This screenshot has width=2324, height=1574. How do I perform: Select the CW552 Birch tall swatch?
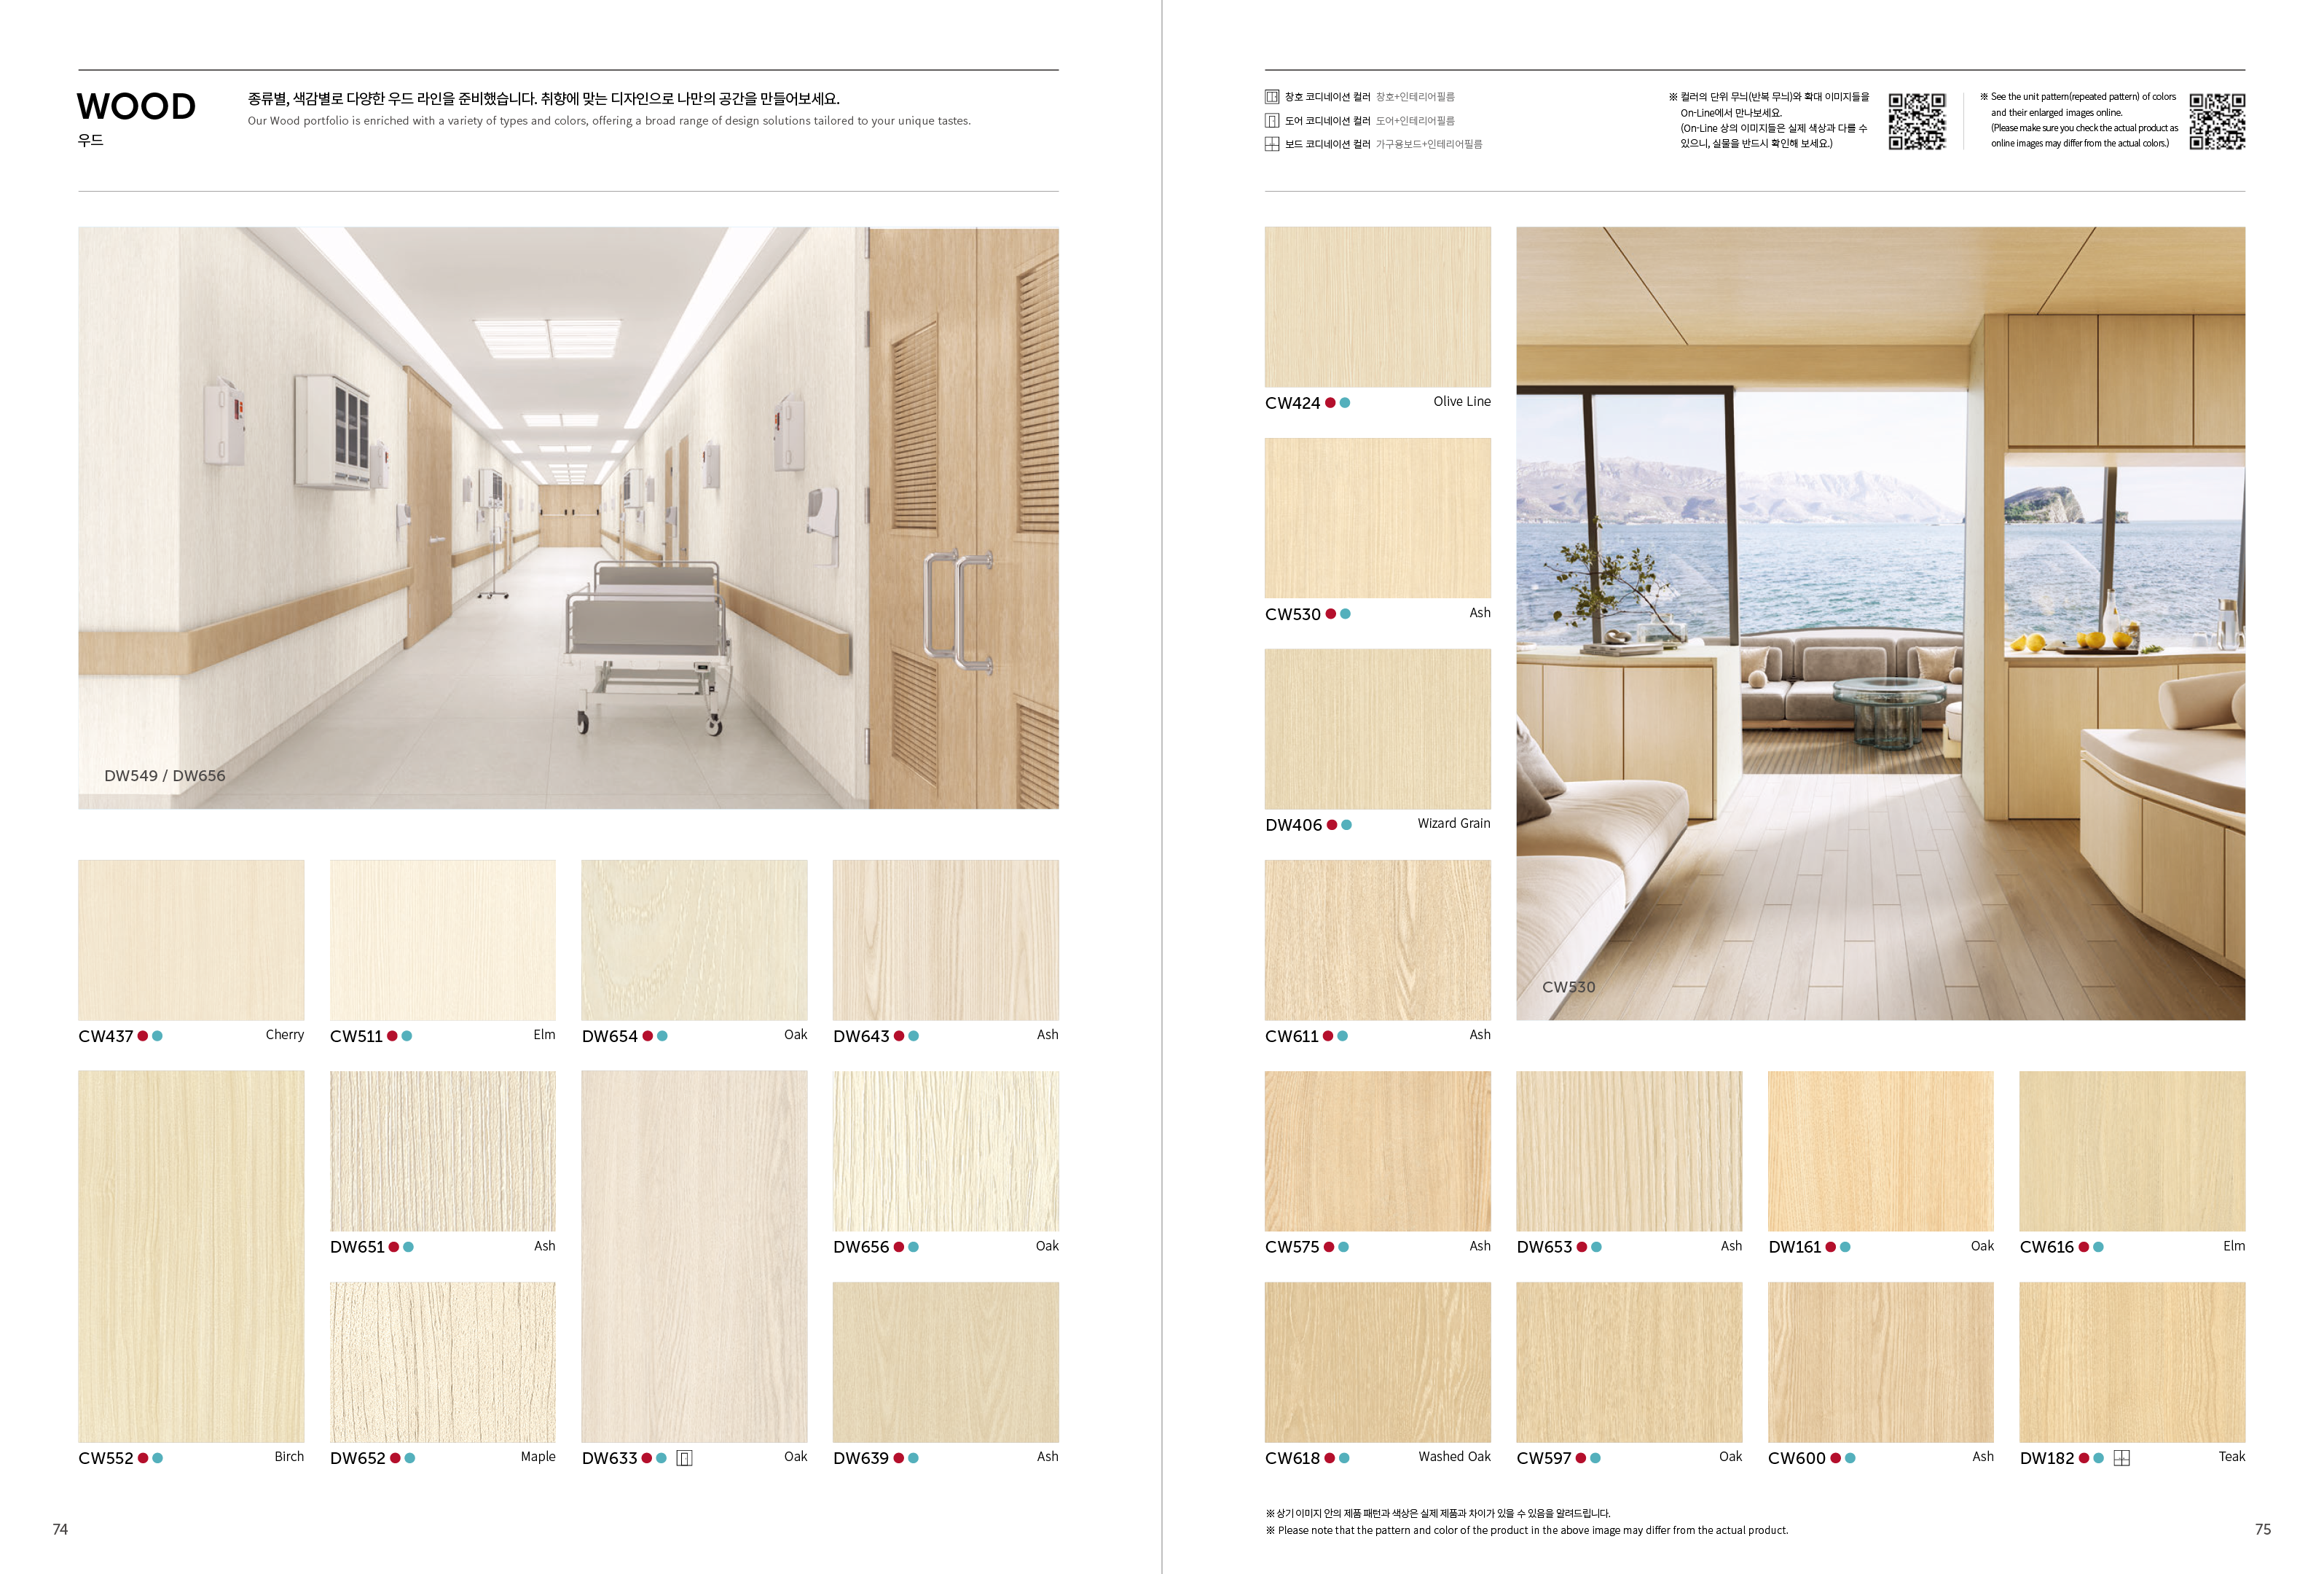click(191, 1256)
